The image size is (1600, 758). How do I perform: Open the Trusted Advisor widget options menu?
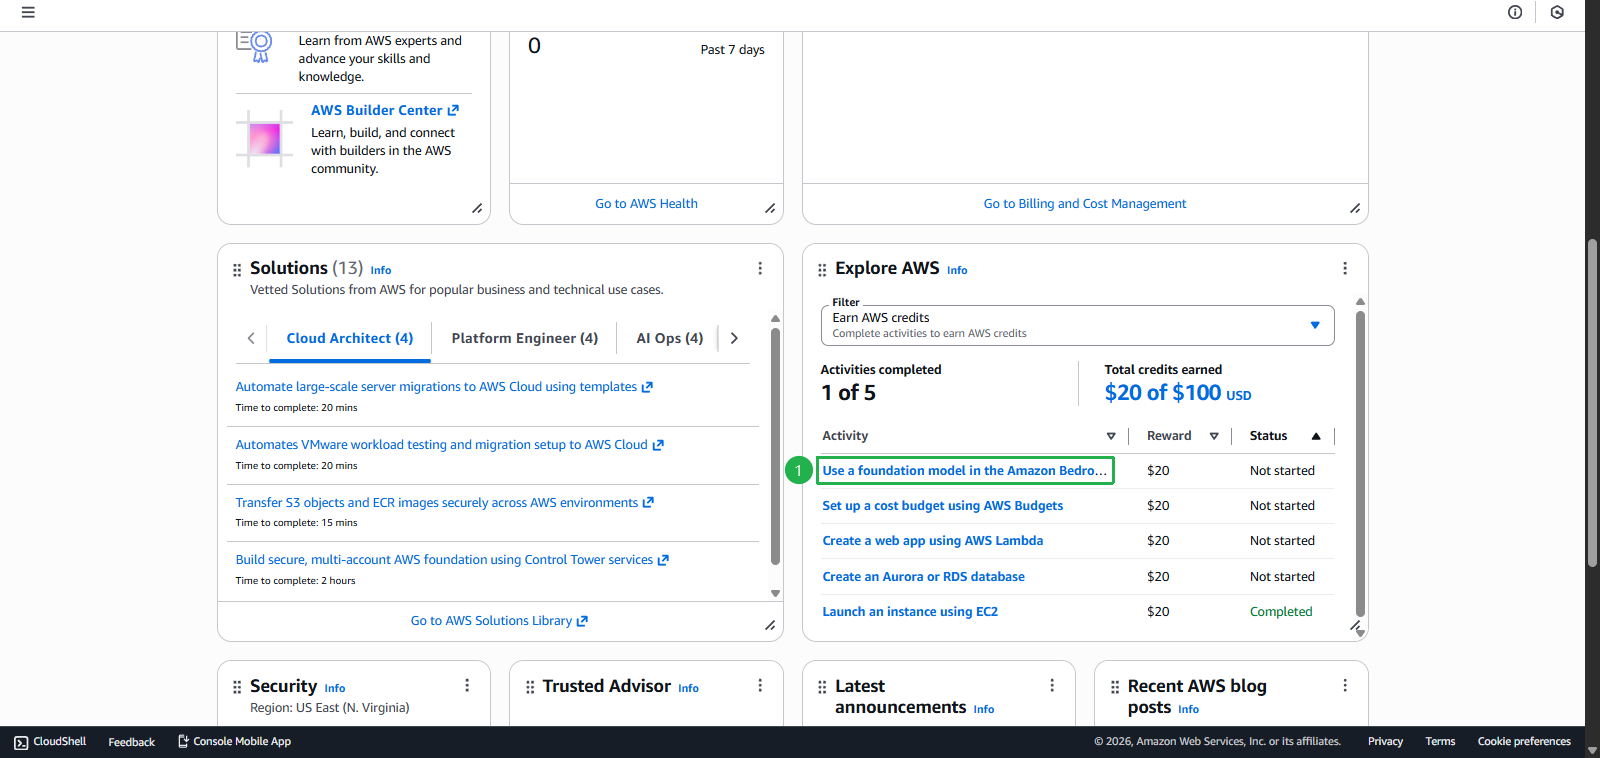pos(760,685)
